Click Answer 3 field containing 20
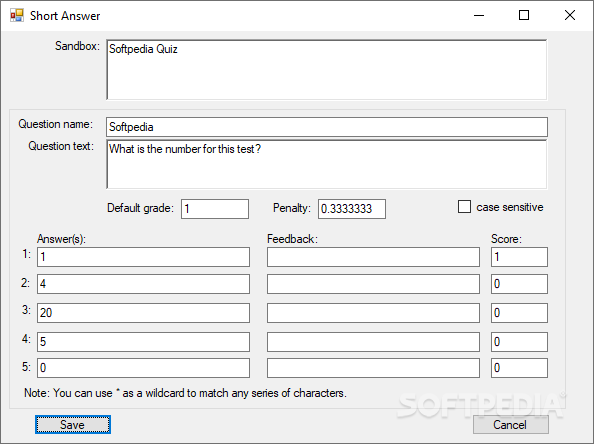The image size is (594, 444). click(x=143, y=313)
